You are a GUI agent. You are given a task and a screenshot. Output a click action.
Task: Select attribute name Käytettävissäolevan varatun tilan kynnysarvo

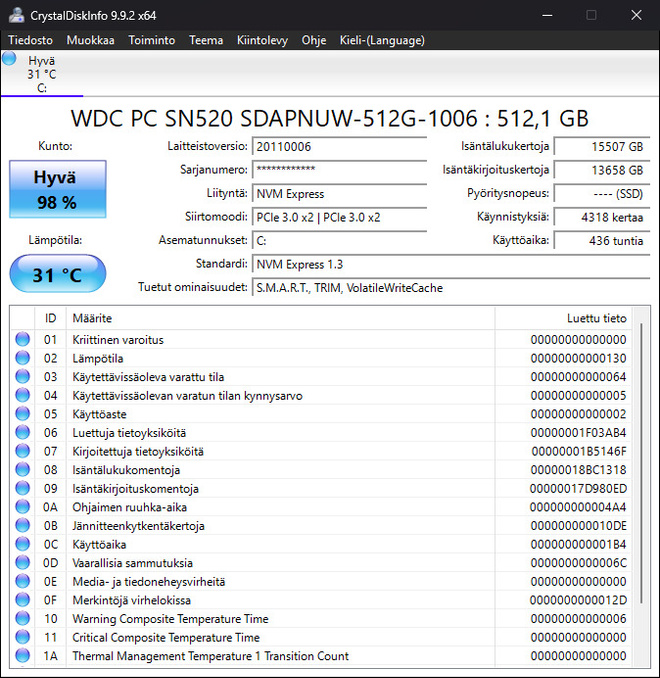(187, 396)
